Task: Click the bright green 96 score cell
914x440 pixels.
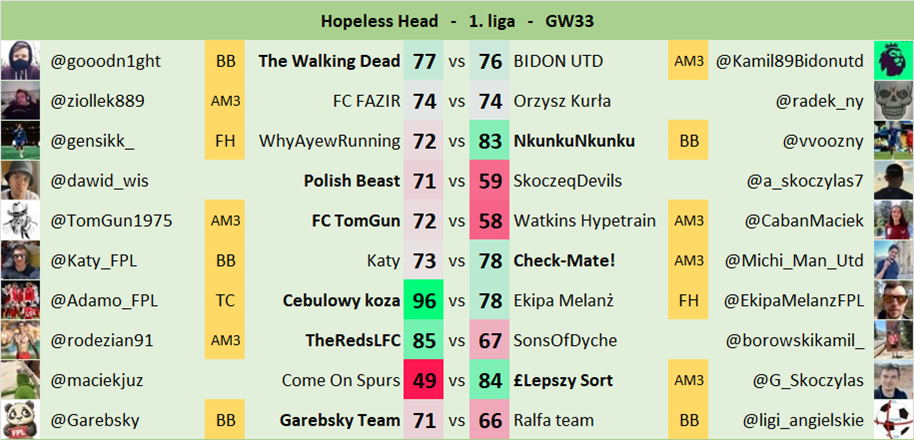Action: click(424, 300)
